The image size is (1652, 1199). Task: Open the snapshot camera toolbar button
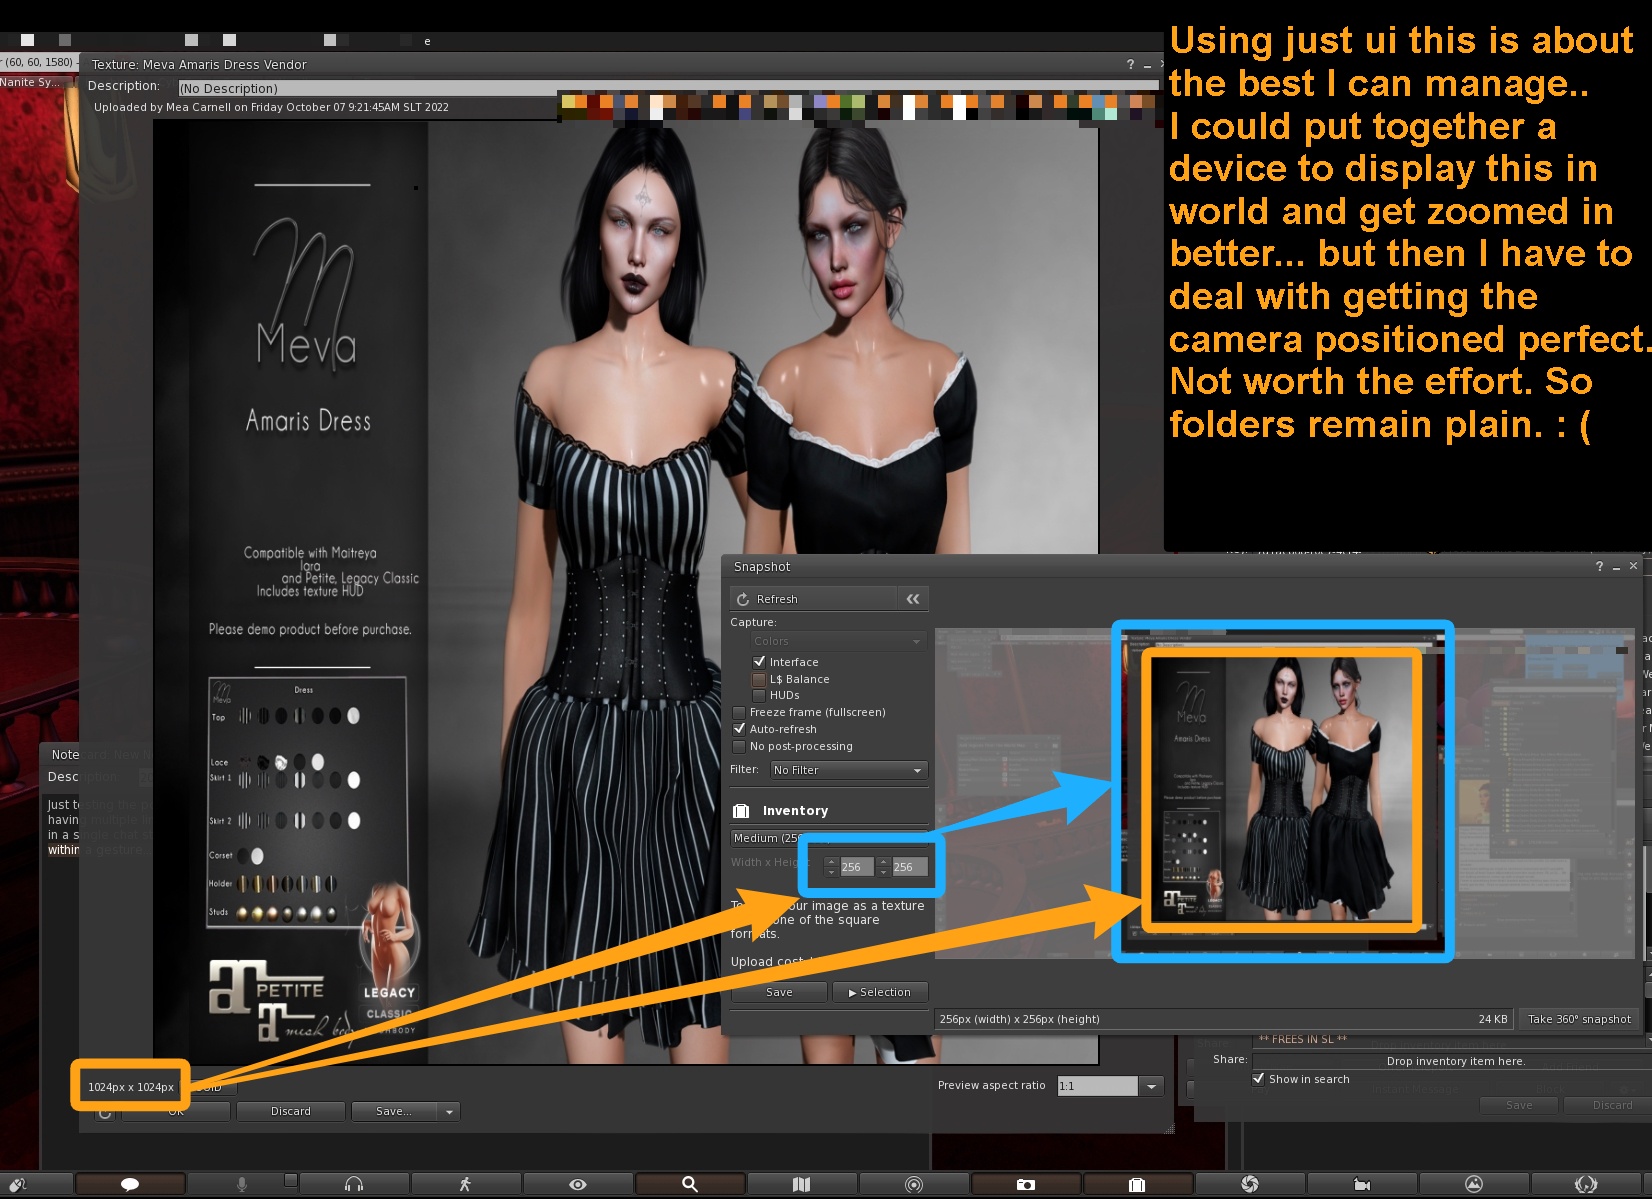click(1026, 1184)
